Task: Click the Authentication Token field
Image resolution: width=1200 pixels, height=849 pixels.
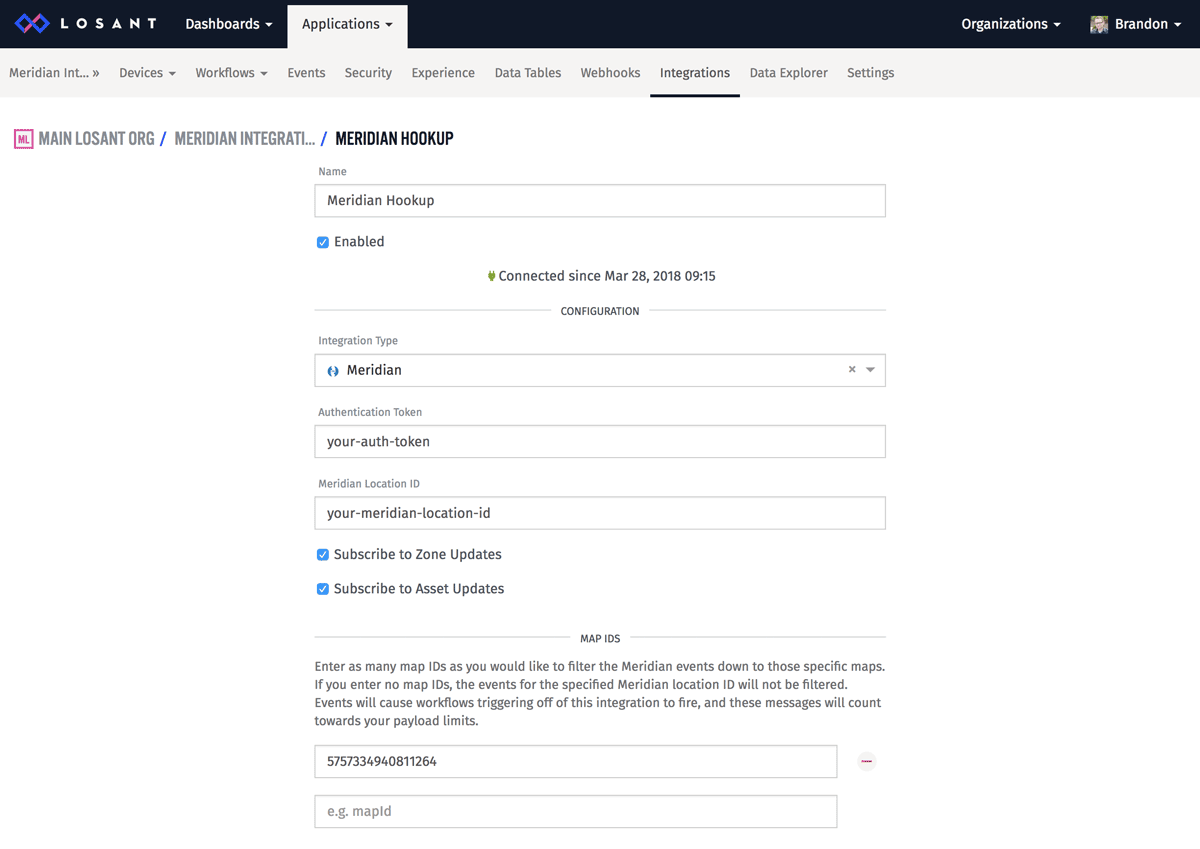Action: pos(600,441)
